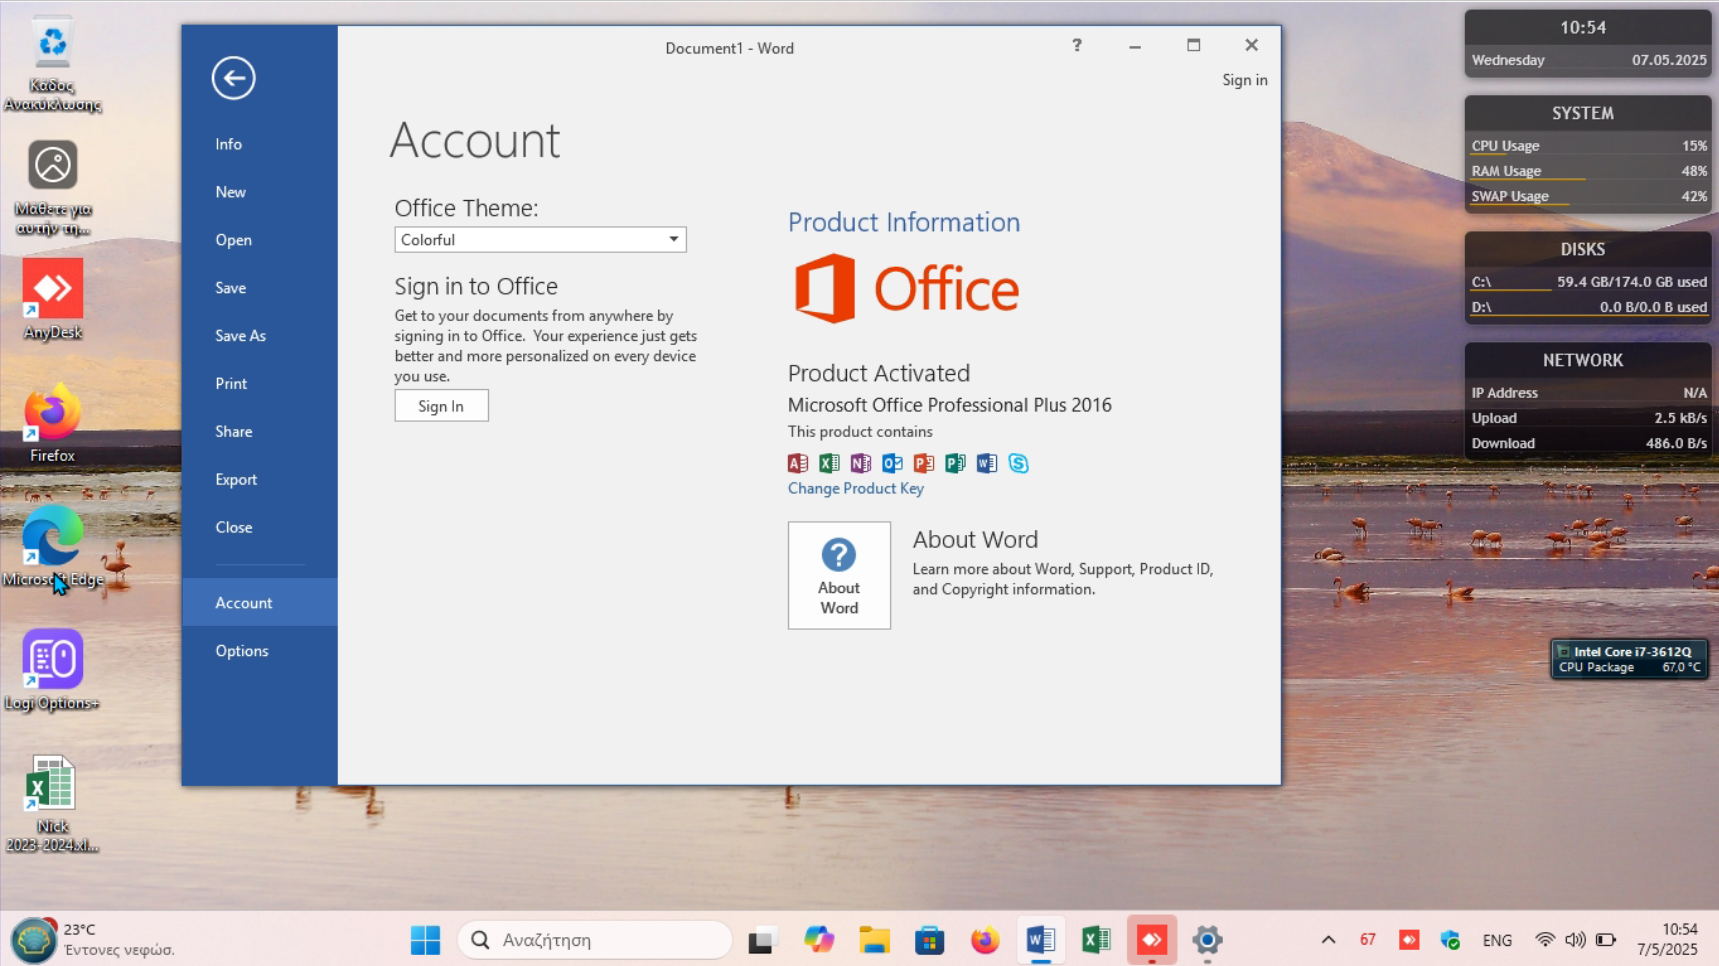The image size is (1719, 966).
Task: Open the AnyDesk desktop shortcut
Action: [52, 298]
